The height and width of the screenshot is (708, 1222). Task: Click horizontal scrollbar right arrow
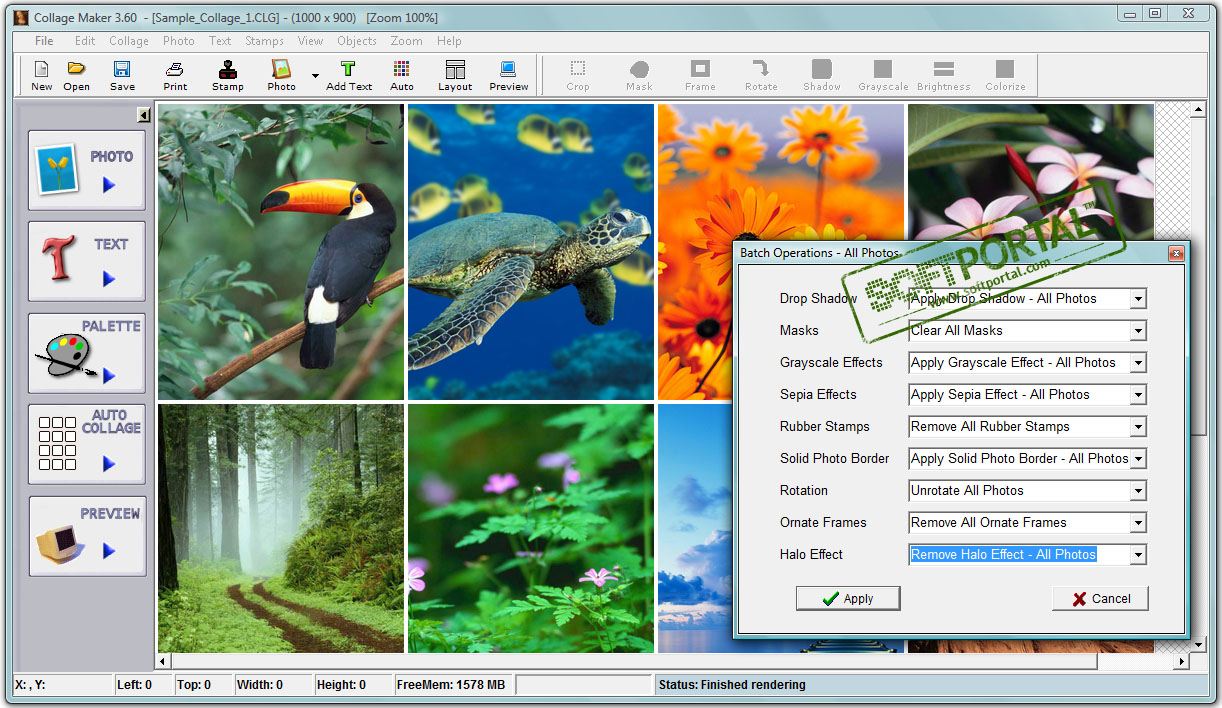(x=1181, y=661)
